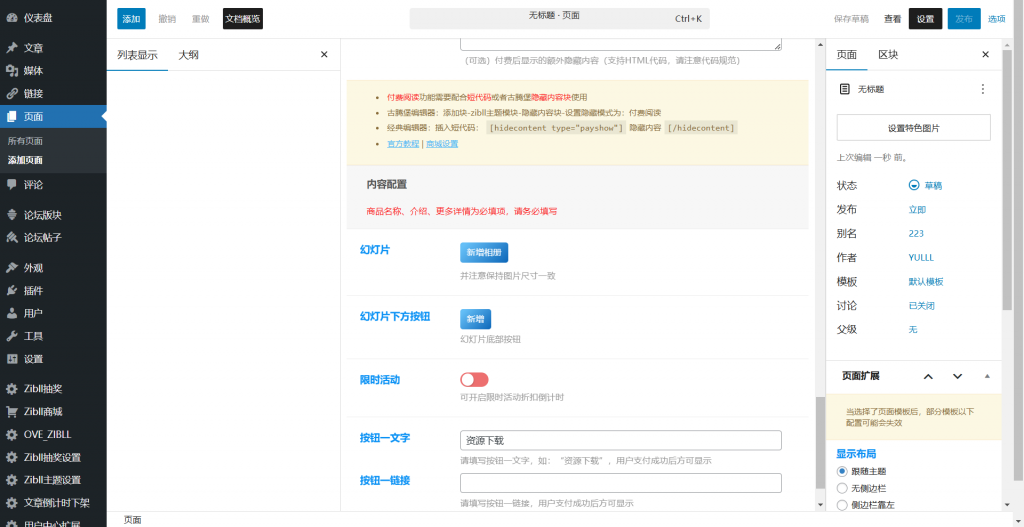1024x527 pixels.
Task: Open the 仪表盘 dashboard icon
Action: click(12, 18)
